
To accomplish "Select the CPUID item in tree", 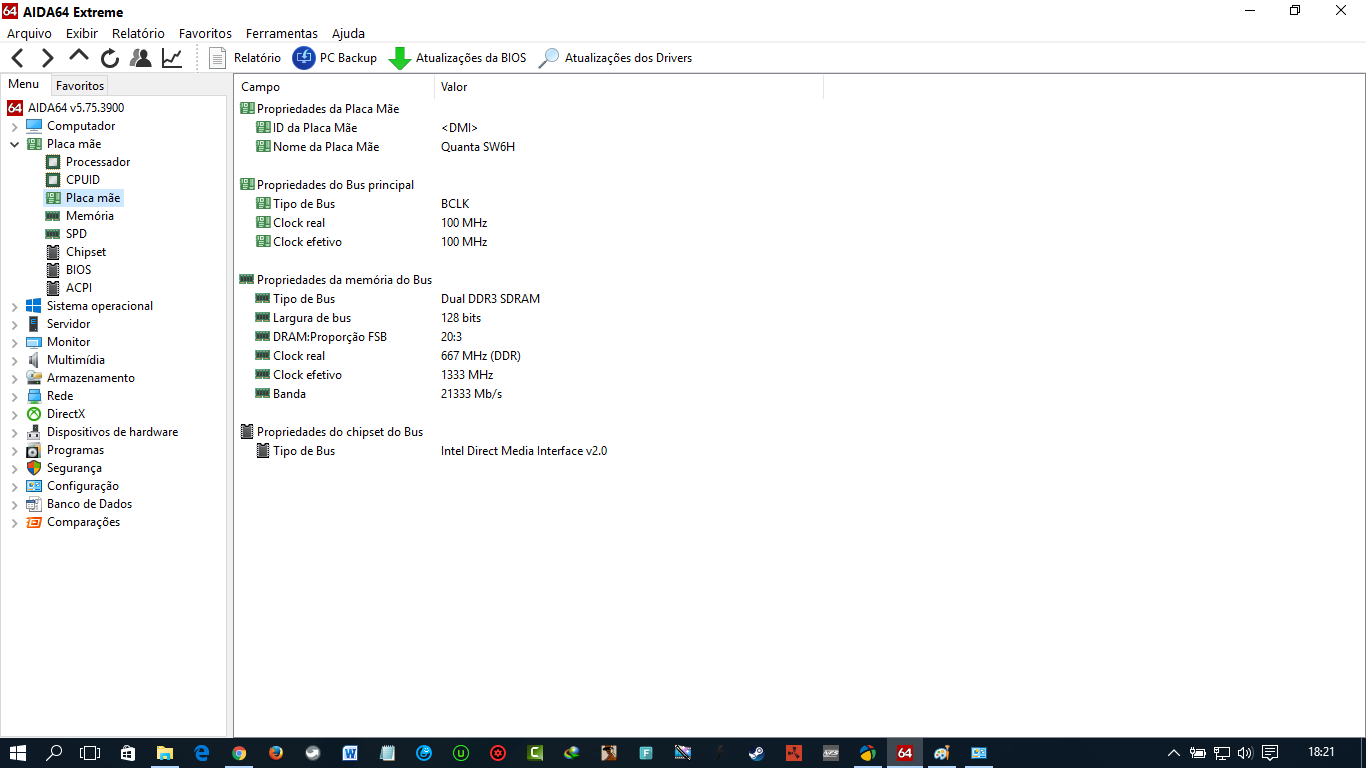I will (83, 180).
